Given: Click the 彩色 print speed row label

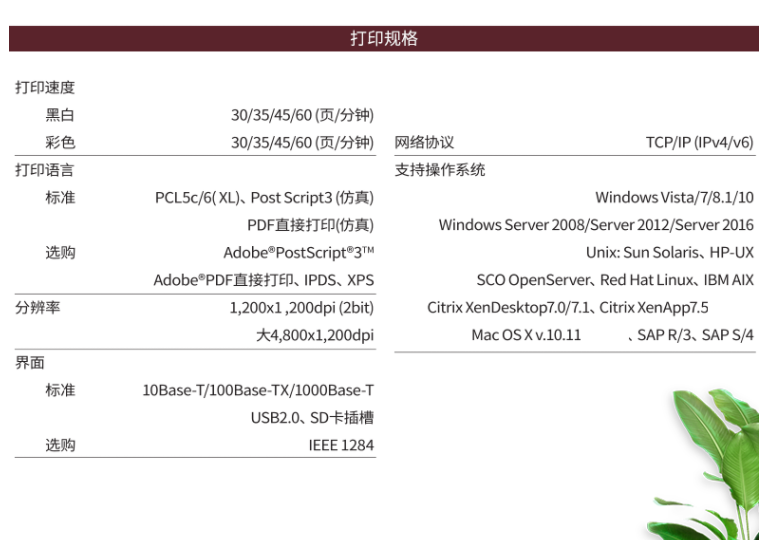Looking at the screenshot, I should coord(60,143).
